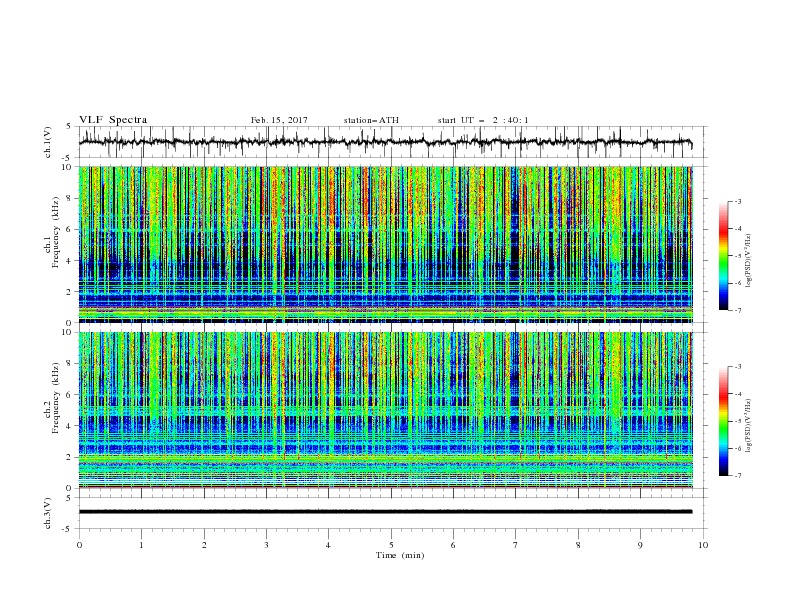Click the 'ch.3(V)' waveform axis label

pyautogui.click(x=48, y=513)
